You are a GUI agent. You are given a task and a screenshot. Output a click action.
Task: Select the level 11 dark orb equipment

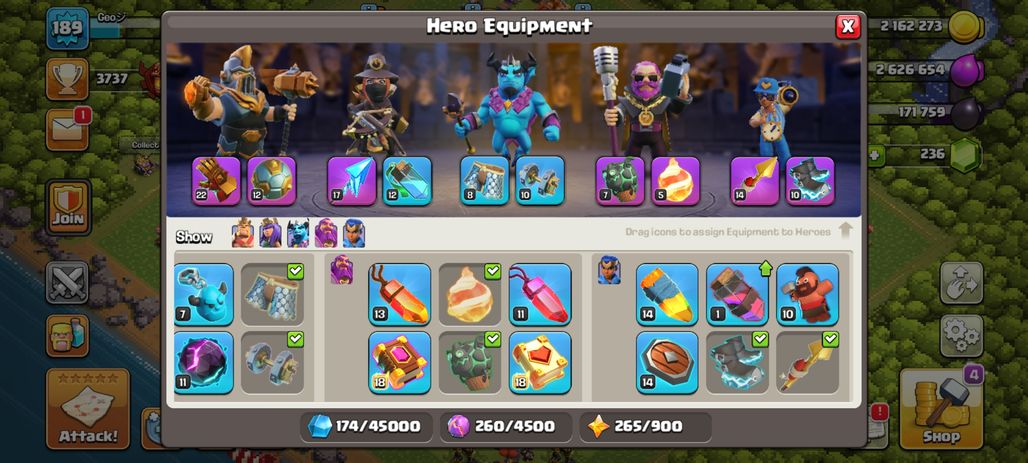[204, 362]
